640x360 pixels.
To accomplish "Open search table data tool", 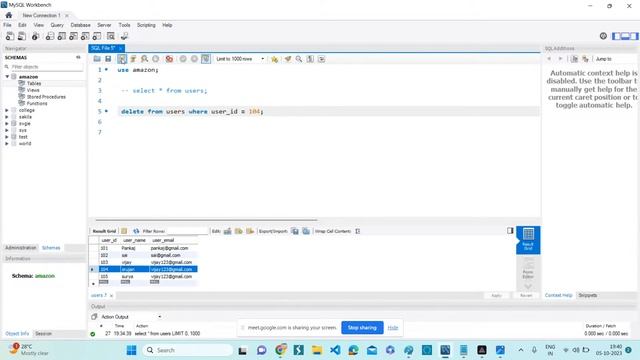I will (111, 36).
